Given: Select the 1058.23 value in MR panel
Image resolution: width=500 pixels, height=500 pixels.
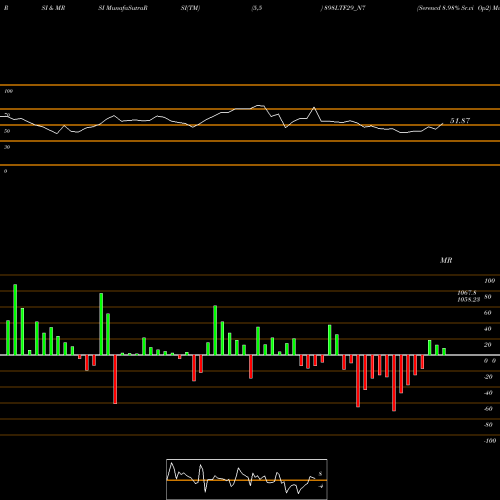Looking at the screenshot, I should (x=468, y=299).
